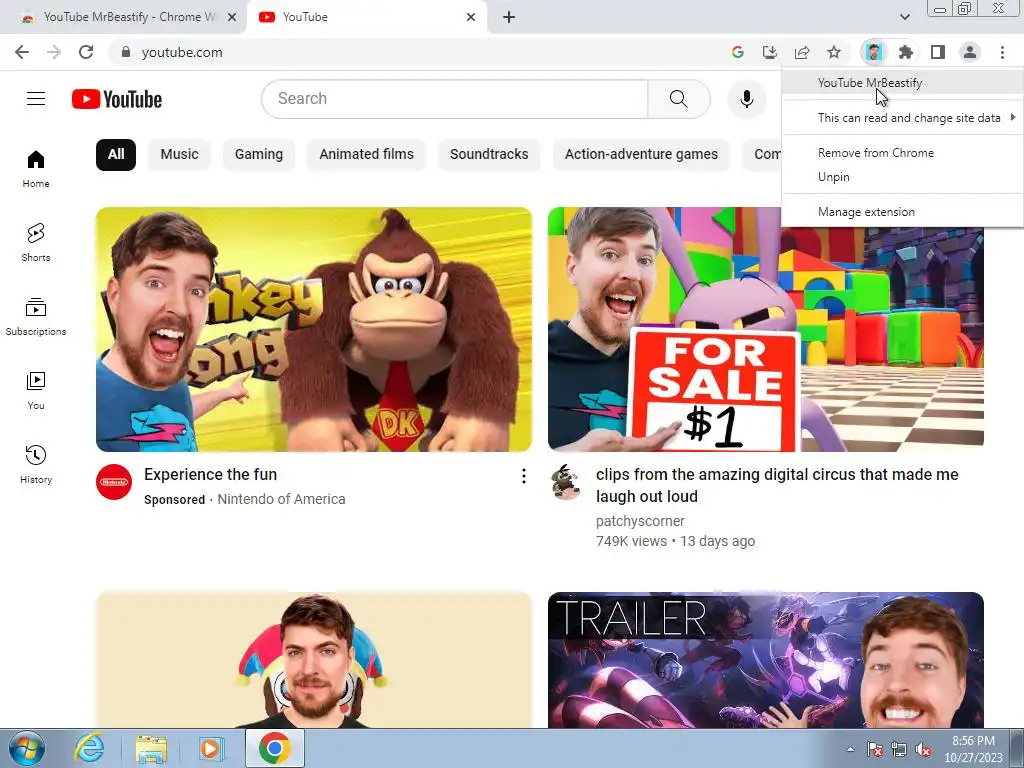The width and height of the screenshot is (1024, 768).
Task: Click the Nintendo of America sponsor link
Action: coord(281,499)
